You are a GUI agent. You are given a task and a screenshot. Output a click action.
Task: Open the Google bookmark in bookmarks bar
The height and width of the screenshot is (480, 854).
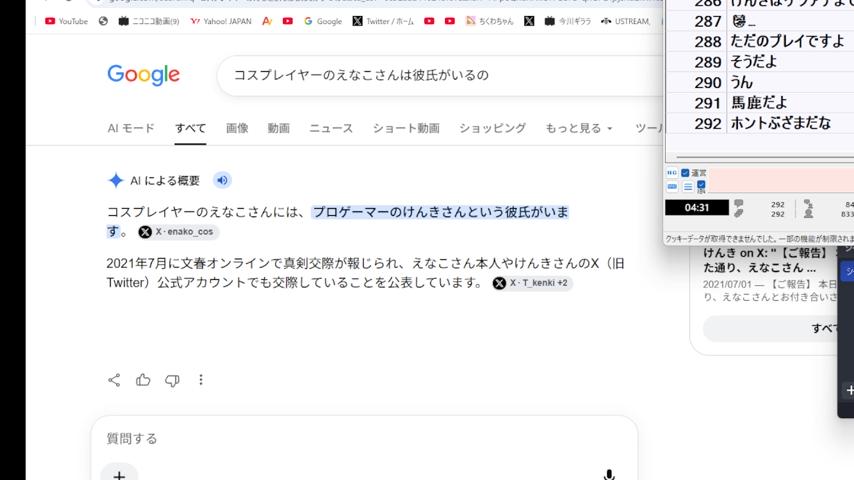[x=323, y=21]
